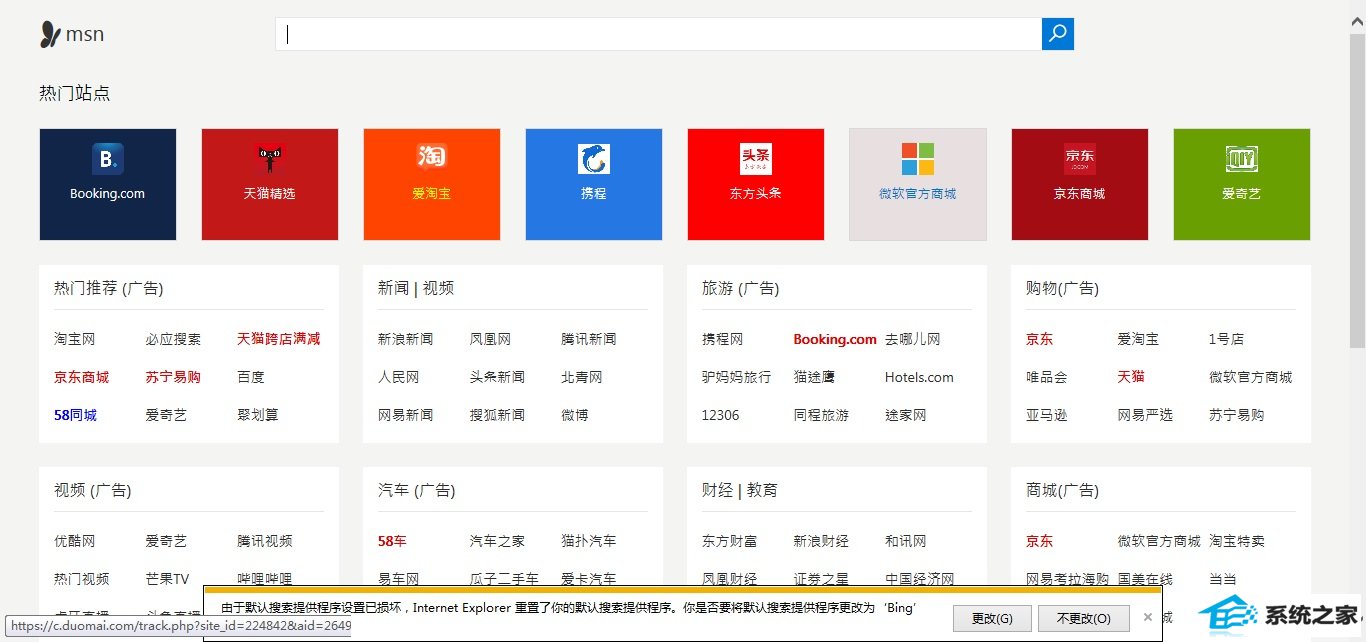Image resolution: width=1366 pixels, height=642 pixels.
Task: Open the 爱奇艺 green tile
Action: 1242,184
